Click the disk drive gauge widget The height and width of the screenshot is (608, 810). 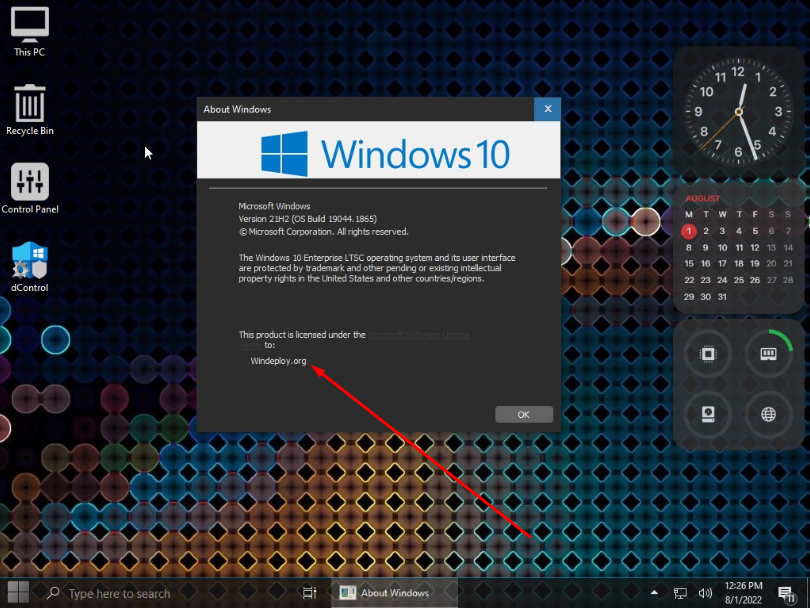[708, 414]
